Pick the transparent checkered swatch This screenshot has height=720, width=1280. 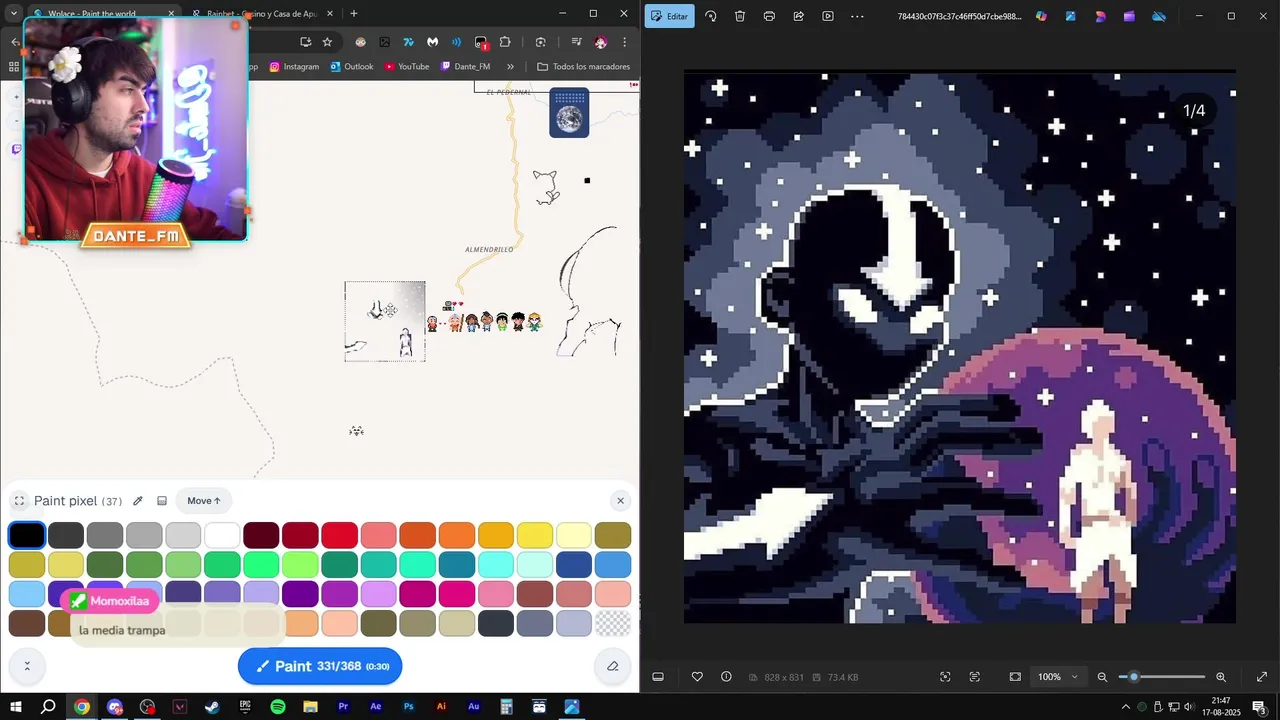[613, 623]
